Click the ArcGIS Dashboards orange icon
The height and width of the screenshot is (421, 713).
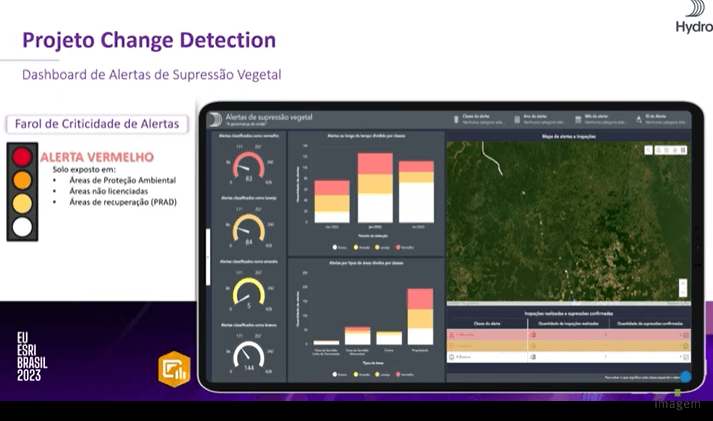coord(174,368)
